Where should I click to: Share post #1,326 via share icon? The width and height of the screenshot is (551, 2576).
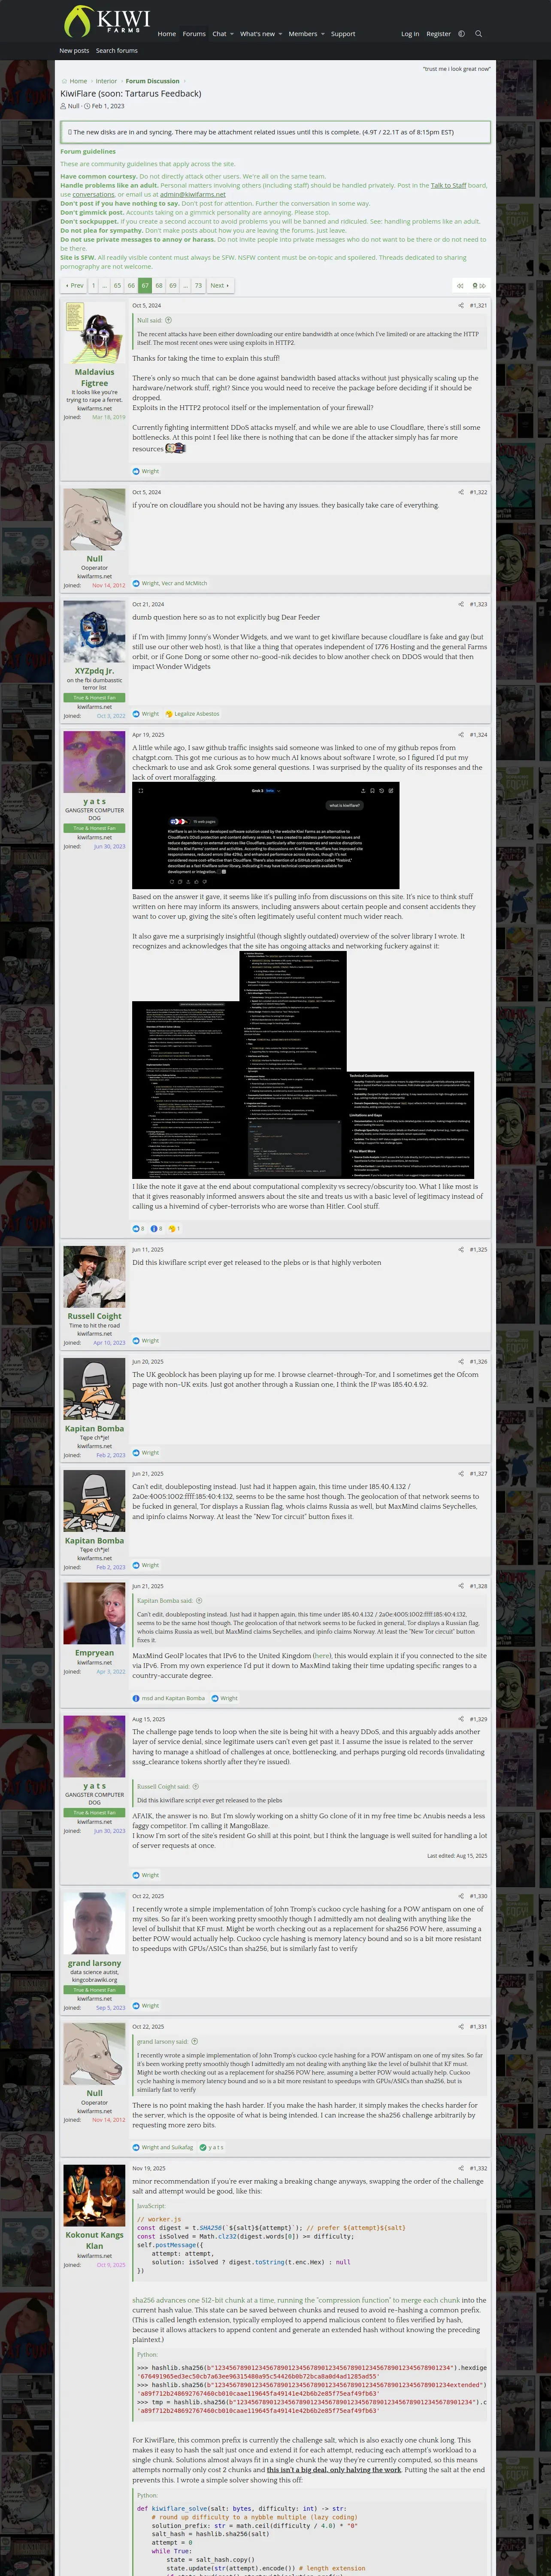pyautogui.click(x=461, y=1361)
